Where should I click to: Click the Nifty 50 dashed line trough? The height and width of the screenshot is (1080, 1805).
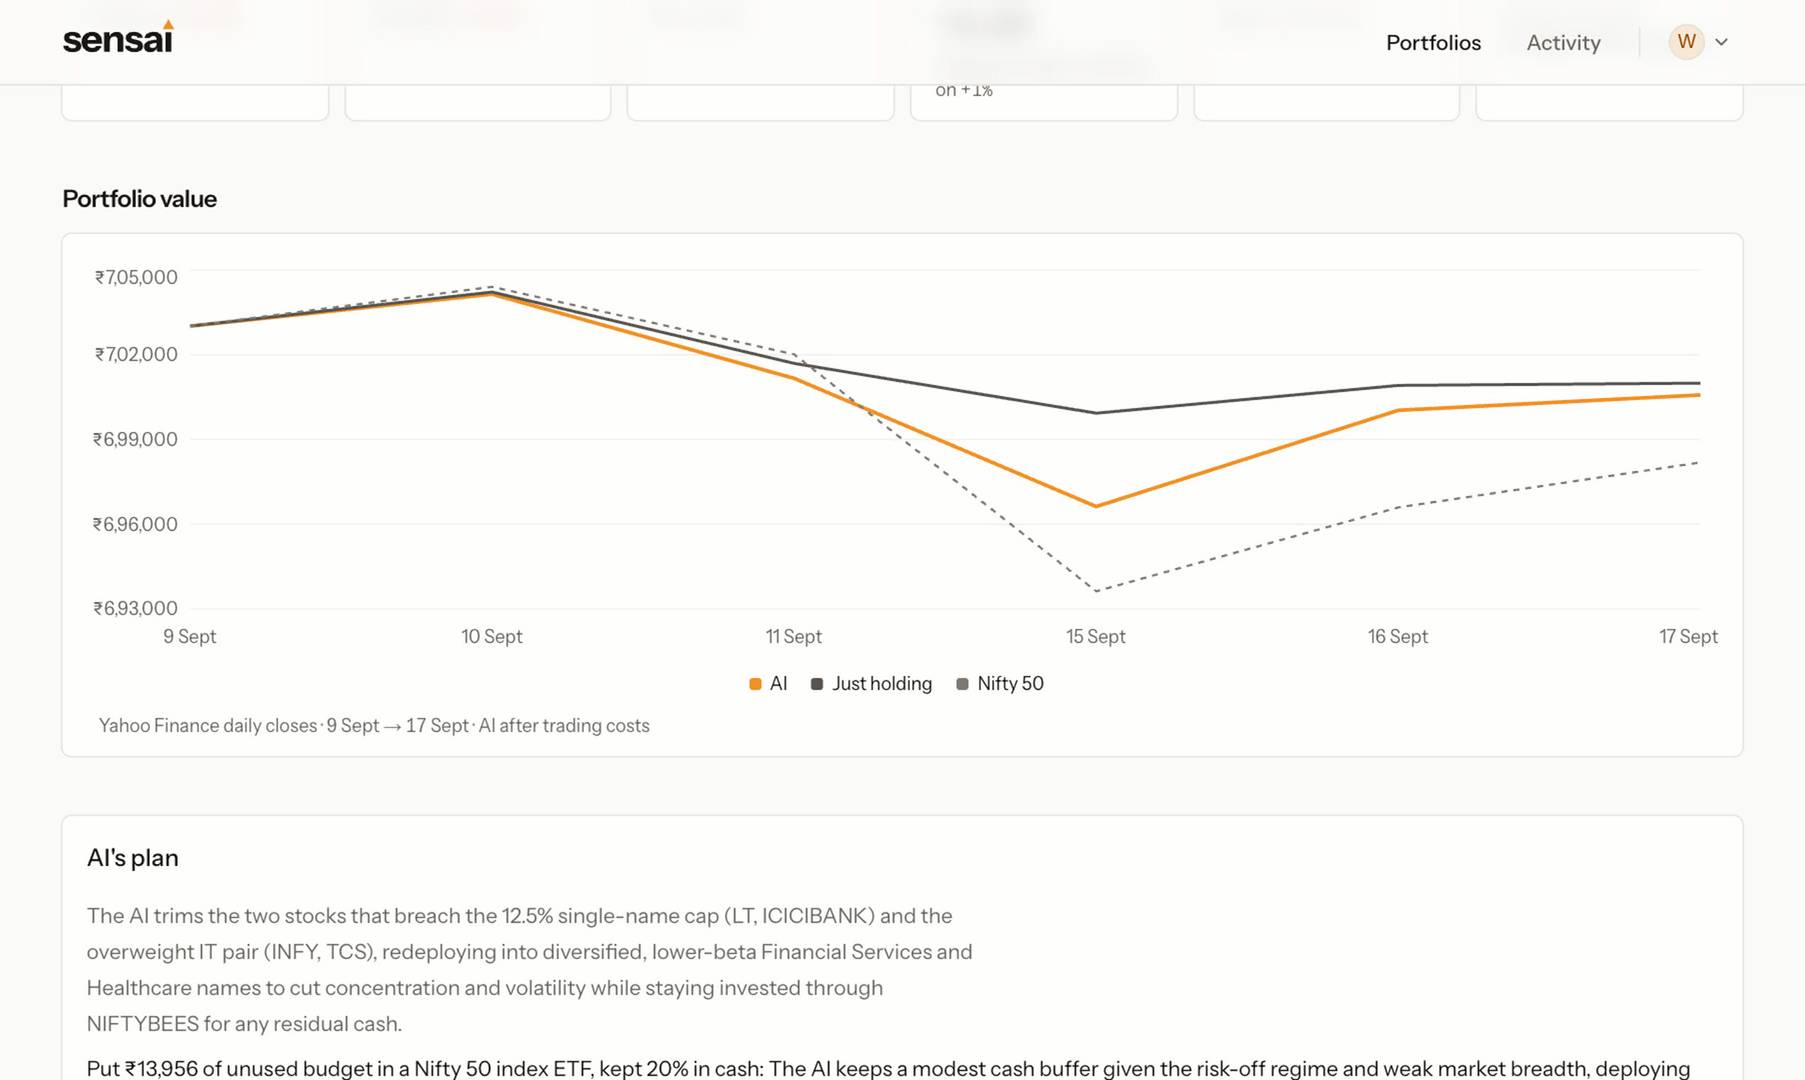[1097, 591]
